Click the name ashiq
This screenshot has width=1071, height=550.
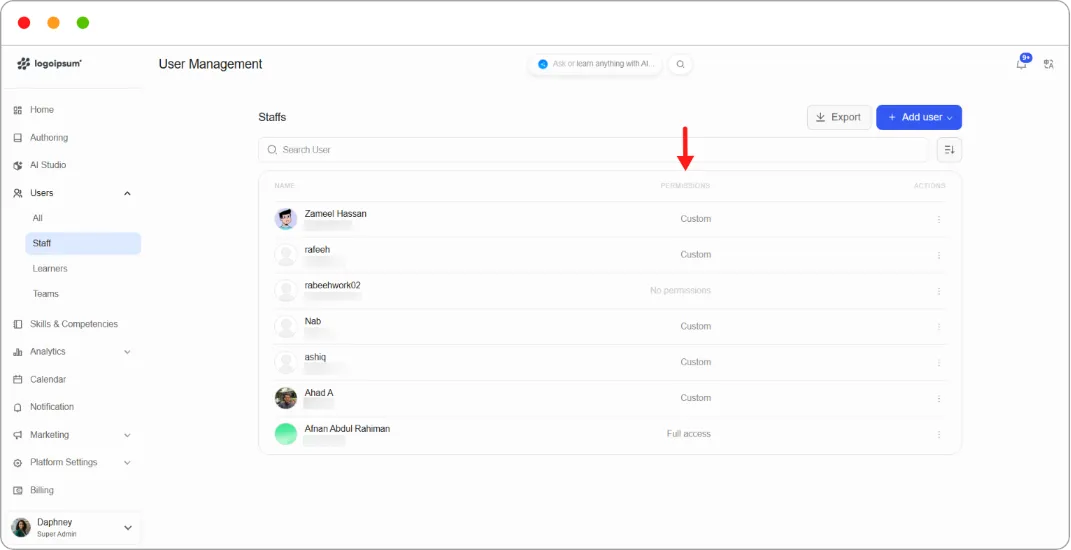pyautogui.click(x=315, y=357)
